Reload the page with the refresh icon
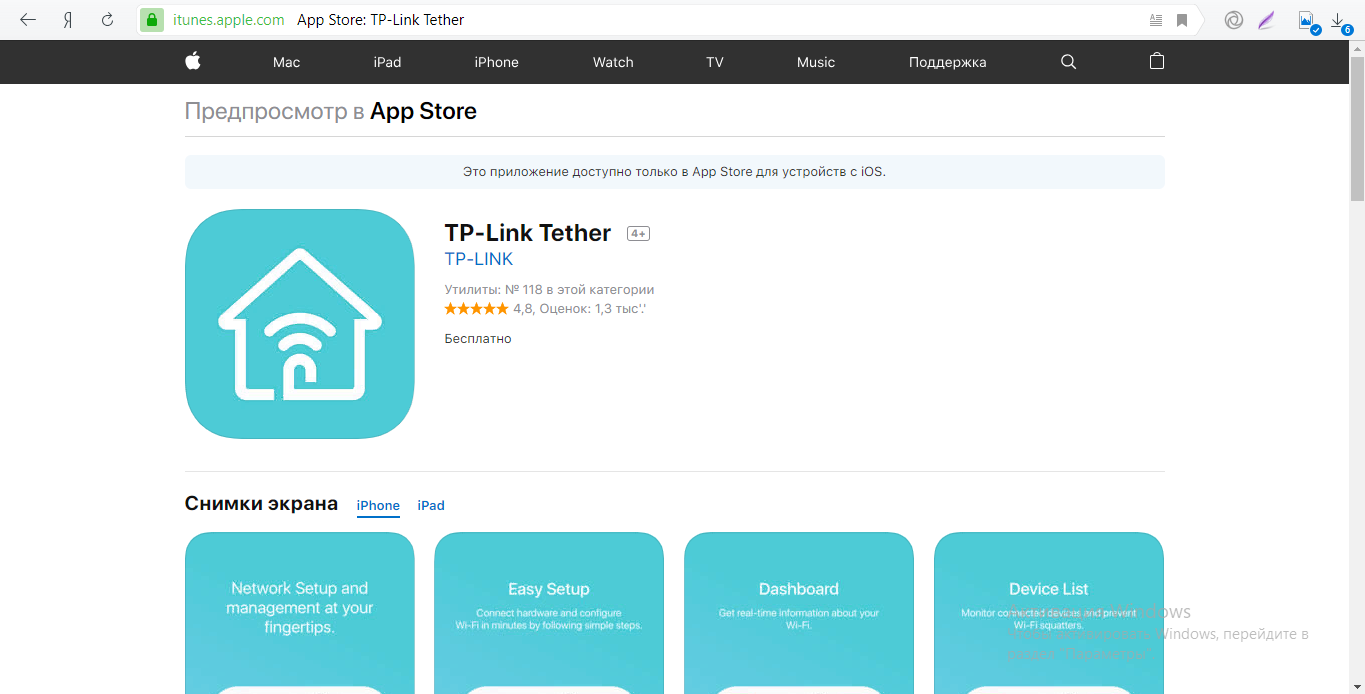Viewport: 1365px width, 694px height. (108, 20)
